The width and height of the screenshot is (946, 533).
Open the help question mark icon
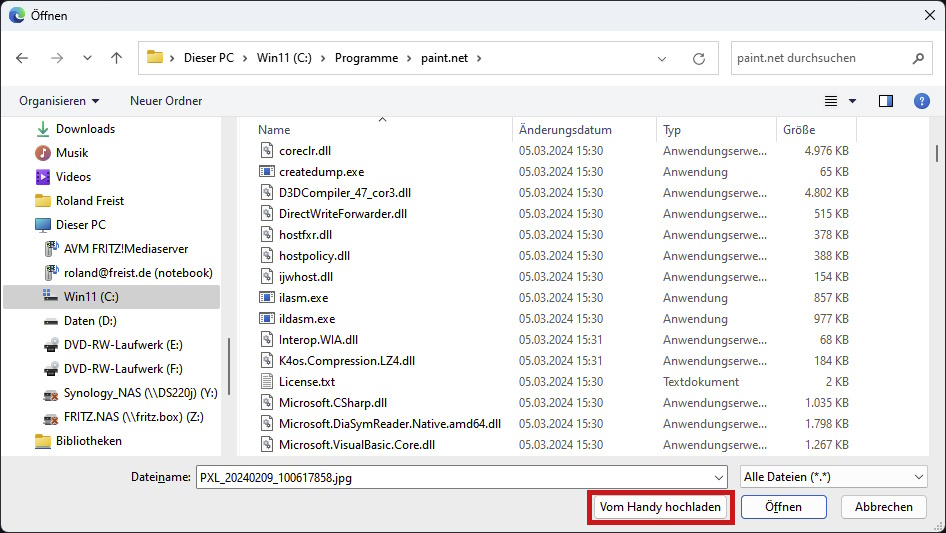(x=922, y=101)
